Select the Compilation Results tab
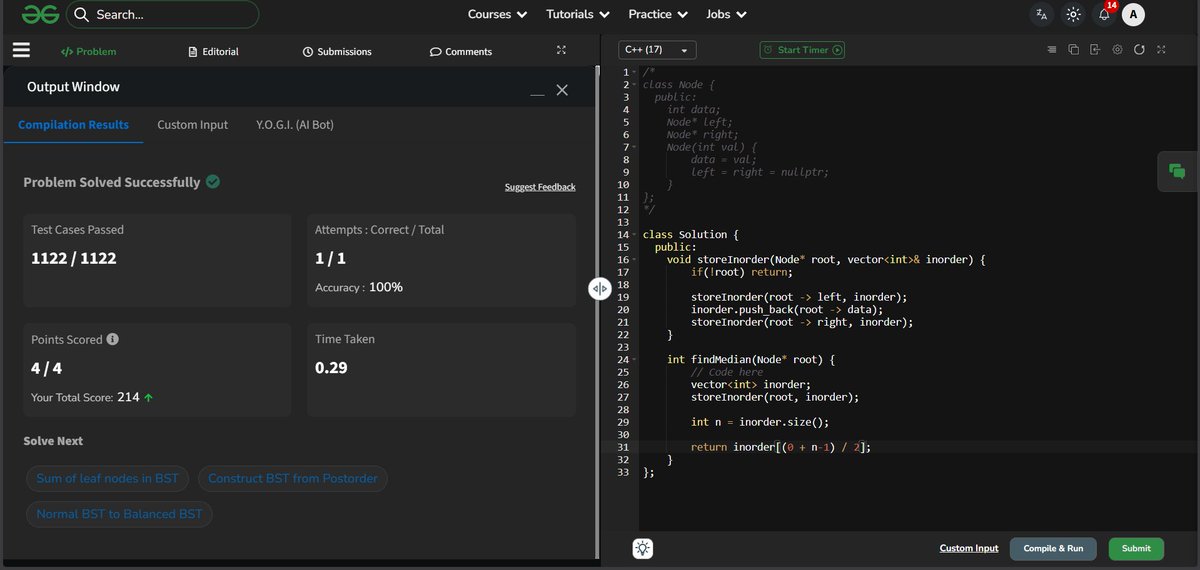Image resolution: width=1200 pixels, height=570 pixels. pyautogui.click(x=74, y=125)
